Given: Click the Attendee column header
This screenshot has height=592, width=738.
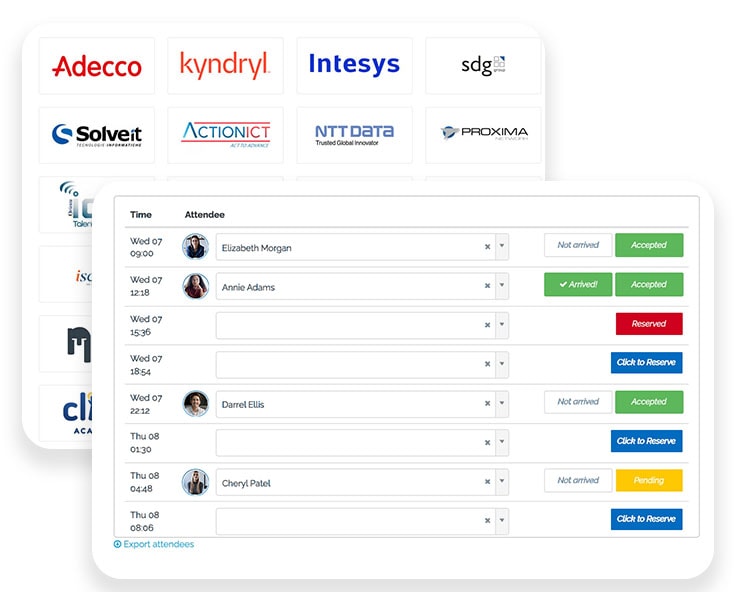Looking at the screenshot, I should pyautogui.click(x=204, y=215).
